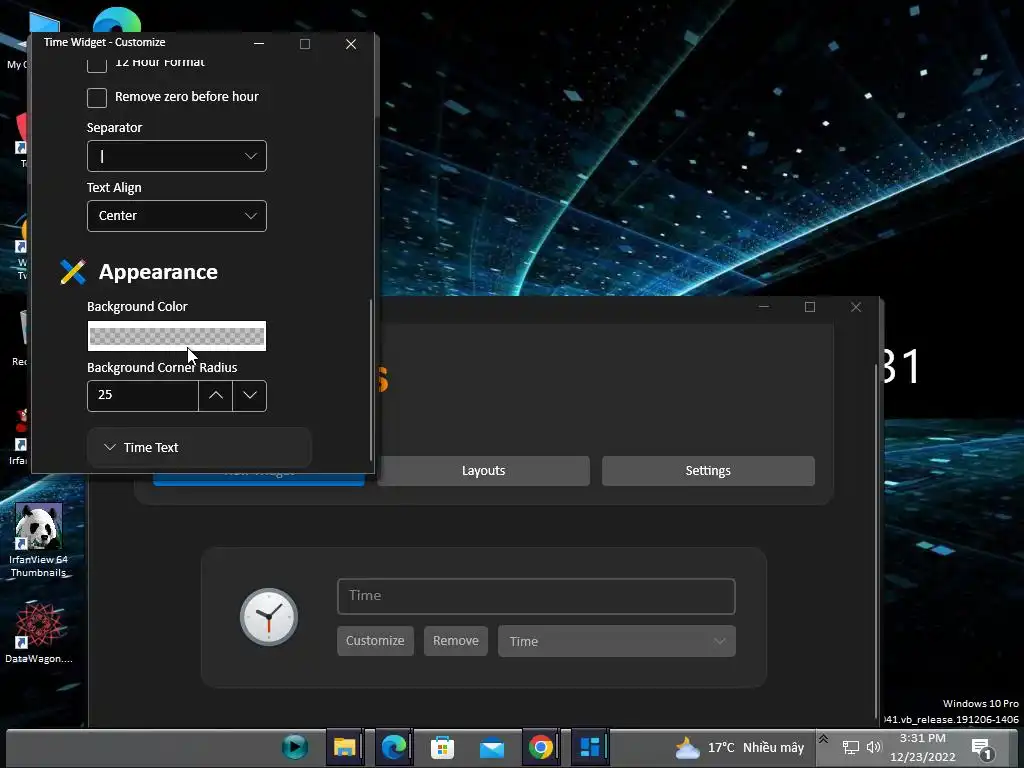Open Google Chrome from the taskbar
The height and width of the screenshot is (768, 1024).
tap(540, 746)
